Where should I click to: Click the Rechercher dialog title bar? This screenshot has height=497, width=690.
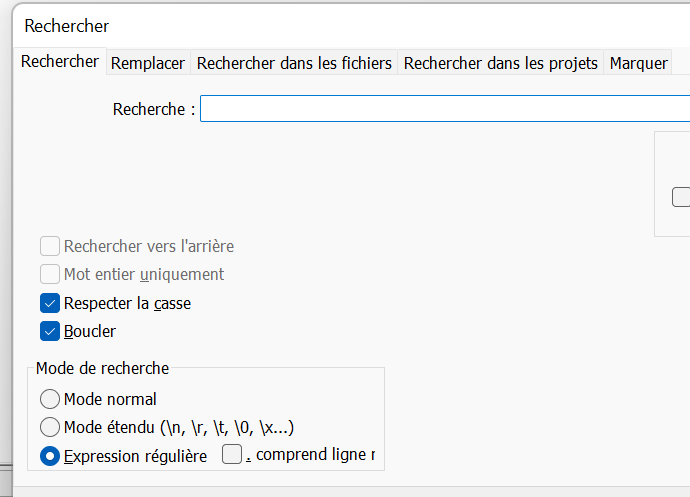click(300, 26)
